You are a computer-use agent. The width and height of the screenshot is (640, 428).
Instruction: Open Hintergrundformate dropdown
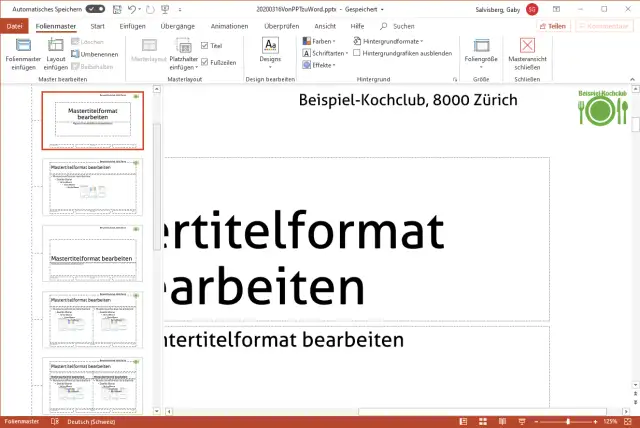pyautogui.click(x=390, y=41)
